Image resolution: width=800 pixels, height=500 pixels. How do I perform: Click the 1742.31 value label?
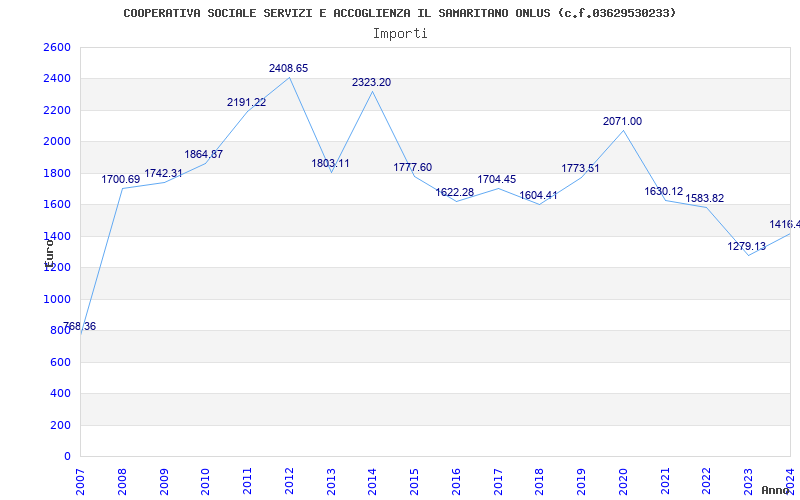163,173
